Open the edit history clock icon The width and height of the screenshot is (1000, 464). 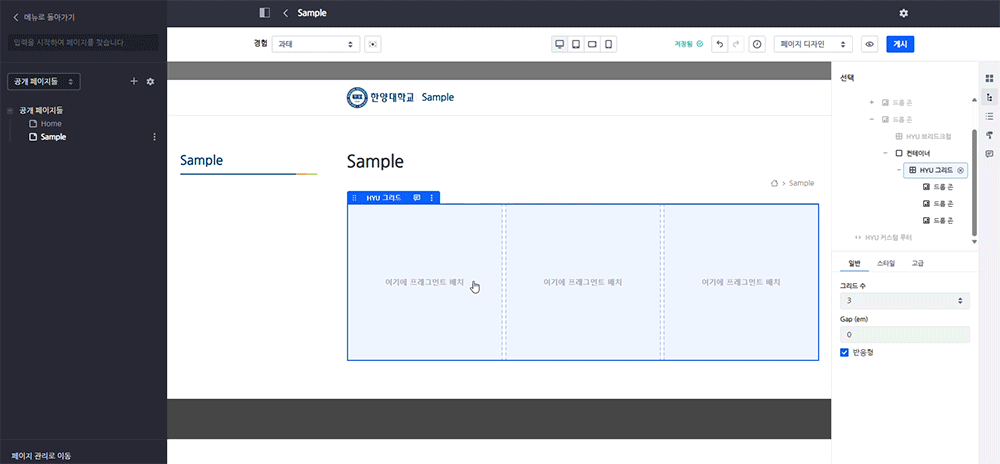(757, 44)
